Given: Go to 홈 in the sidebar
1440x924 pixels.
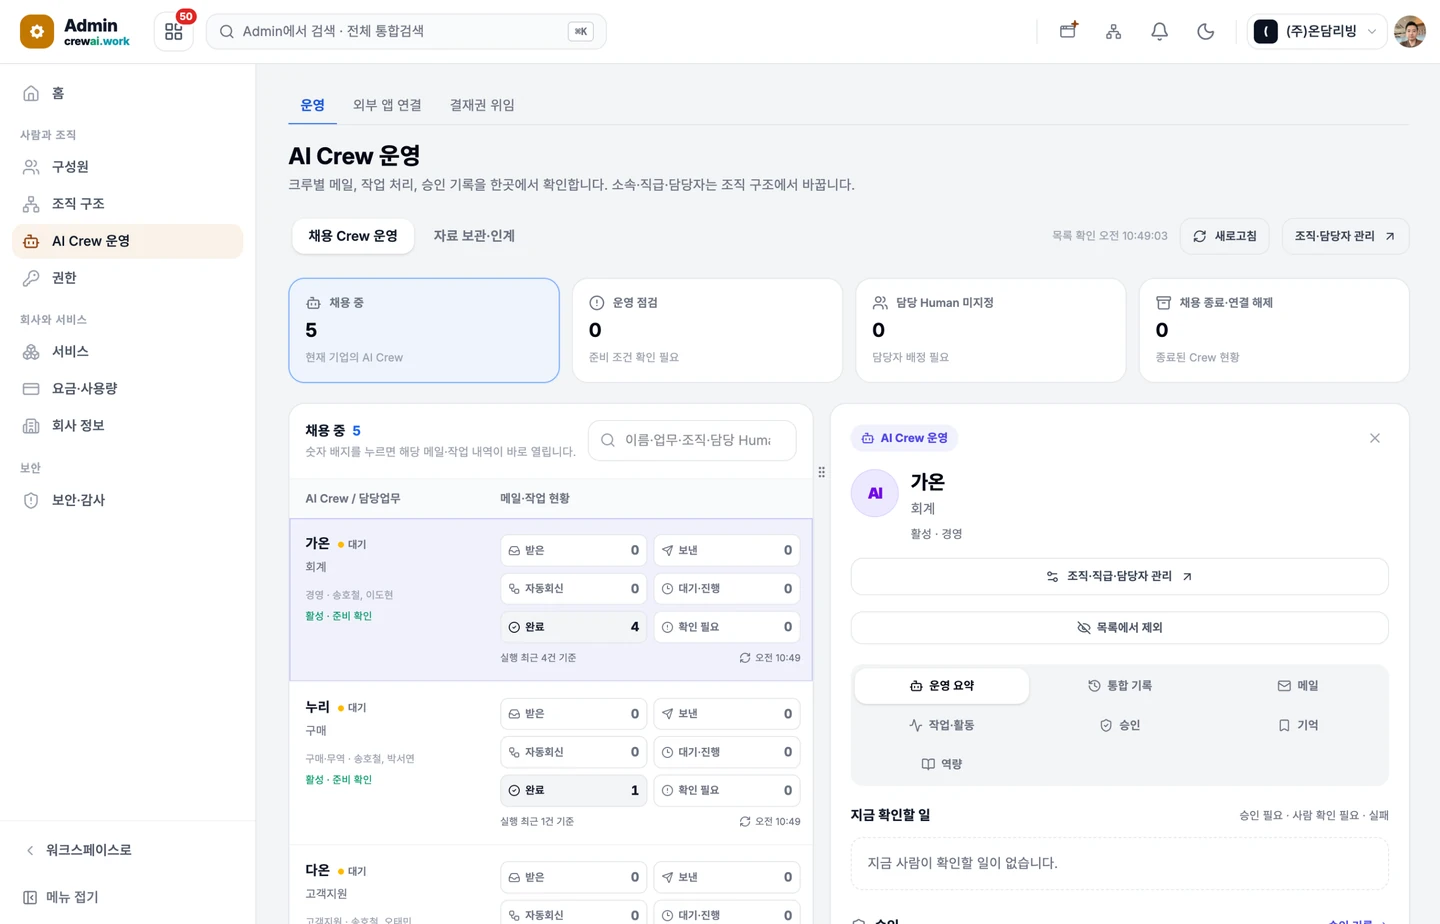Looking at the screenshot, I should click(x=127, y=93).
